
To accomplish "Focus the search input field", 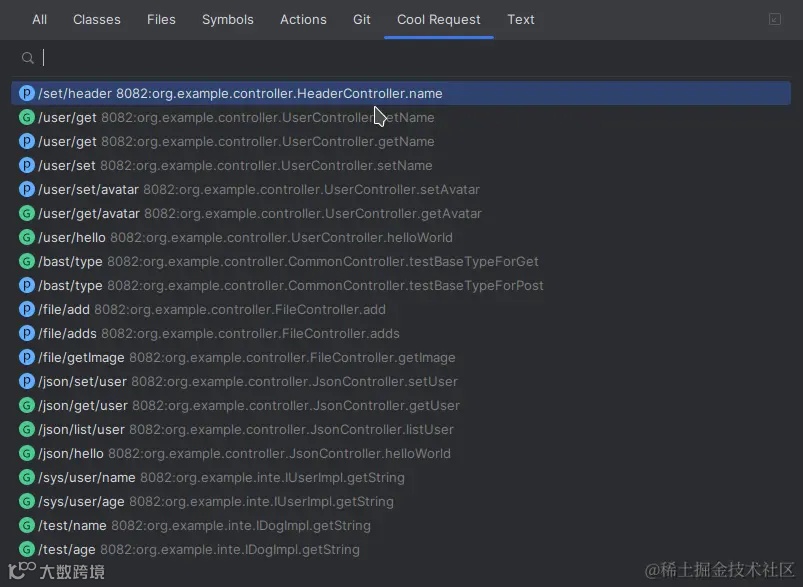I will (400, 58).
